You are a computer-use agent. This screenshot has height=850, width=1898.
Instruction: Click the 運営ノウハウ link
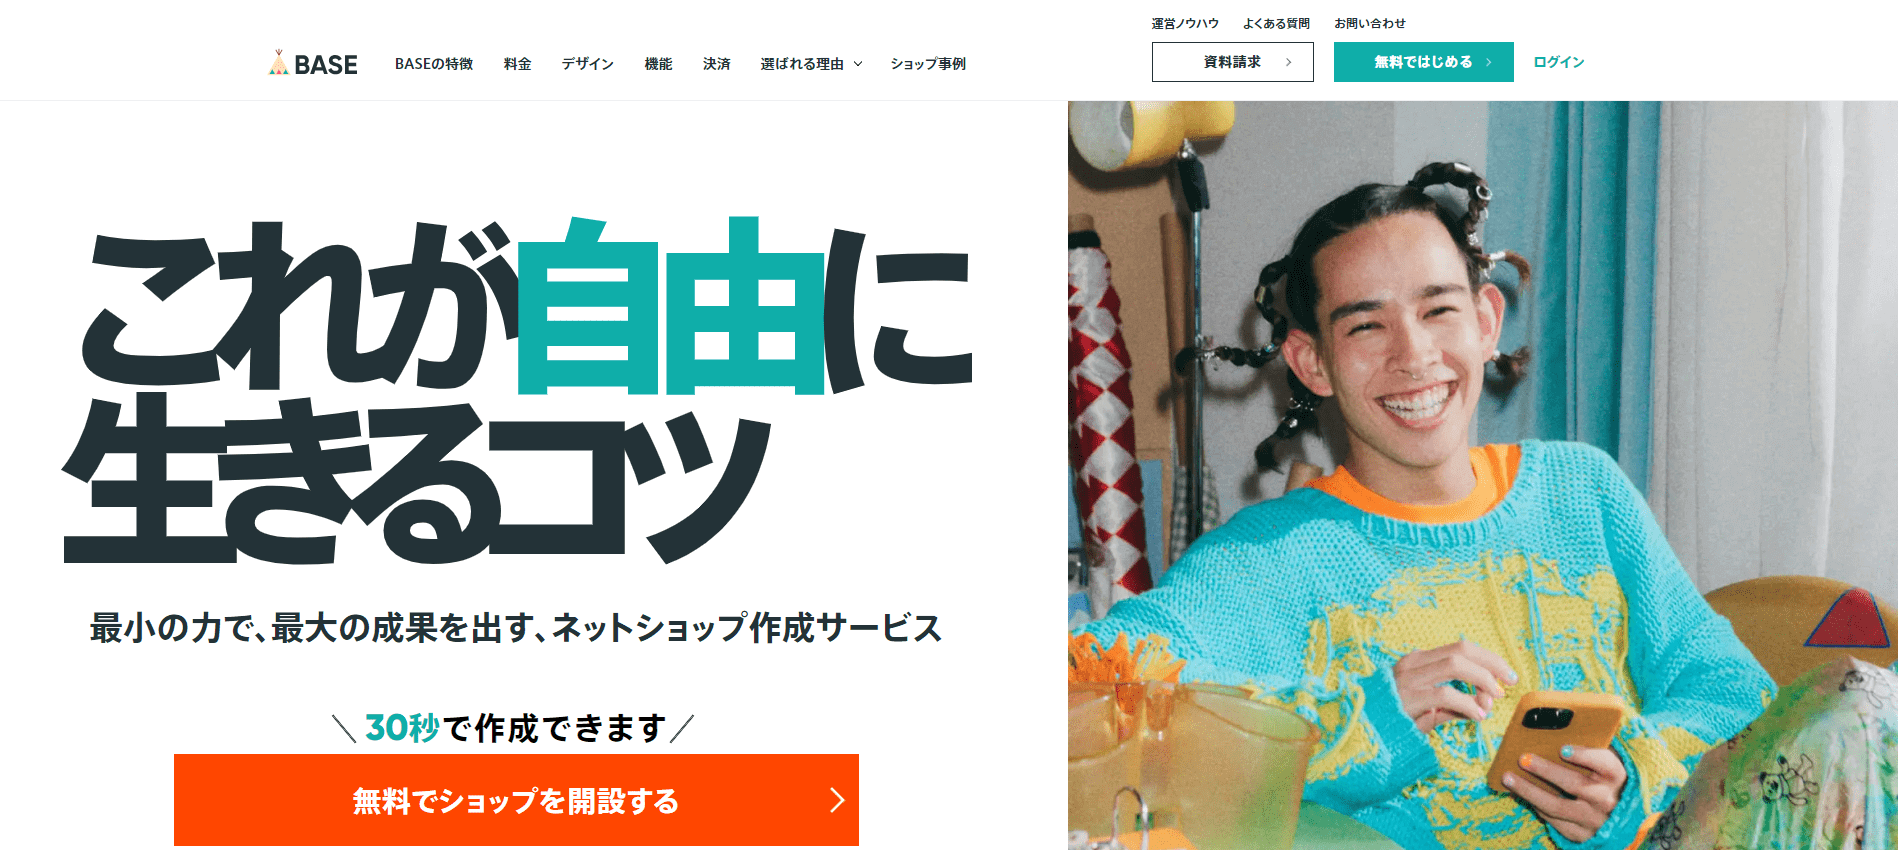point(1185,23)
